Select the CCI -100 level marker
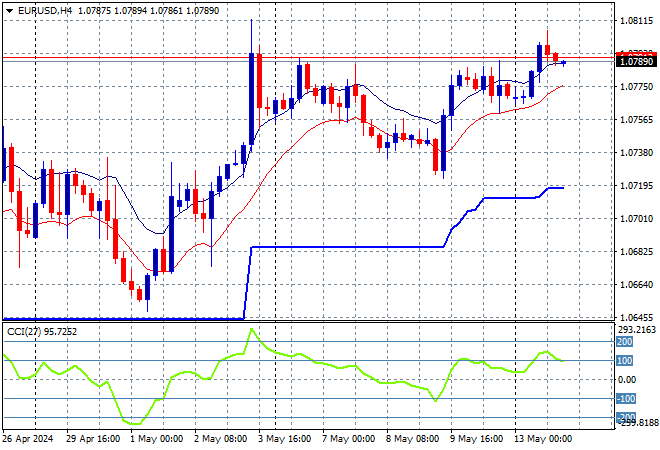This screenshot has width=660, height=450. tap(625, 399)
